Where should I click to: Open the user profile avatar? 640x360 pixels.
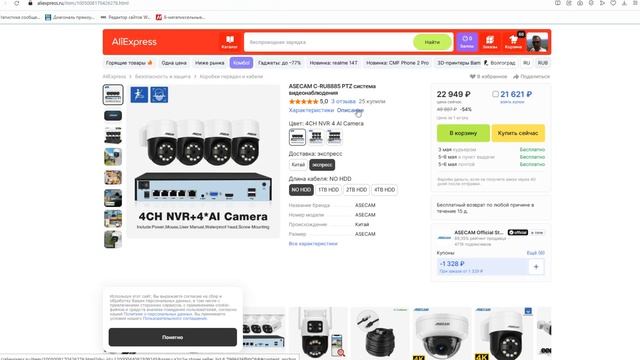[537, 42]
